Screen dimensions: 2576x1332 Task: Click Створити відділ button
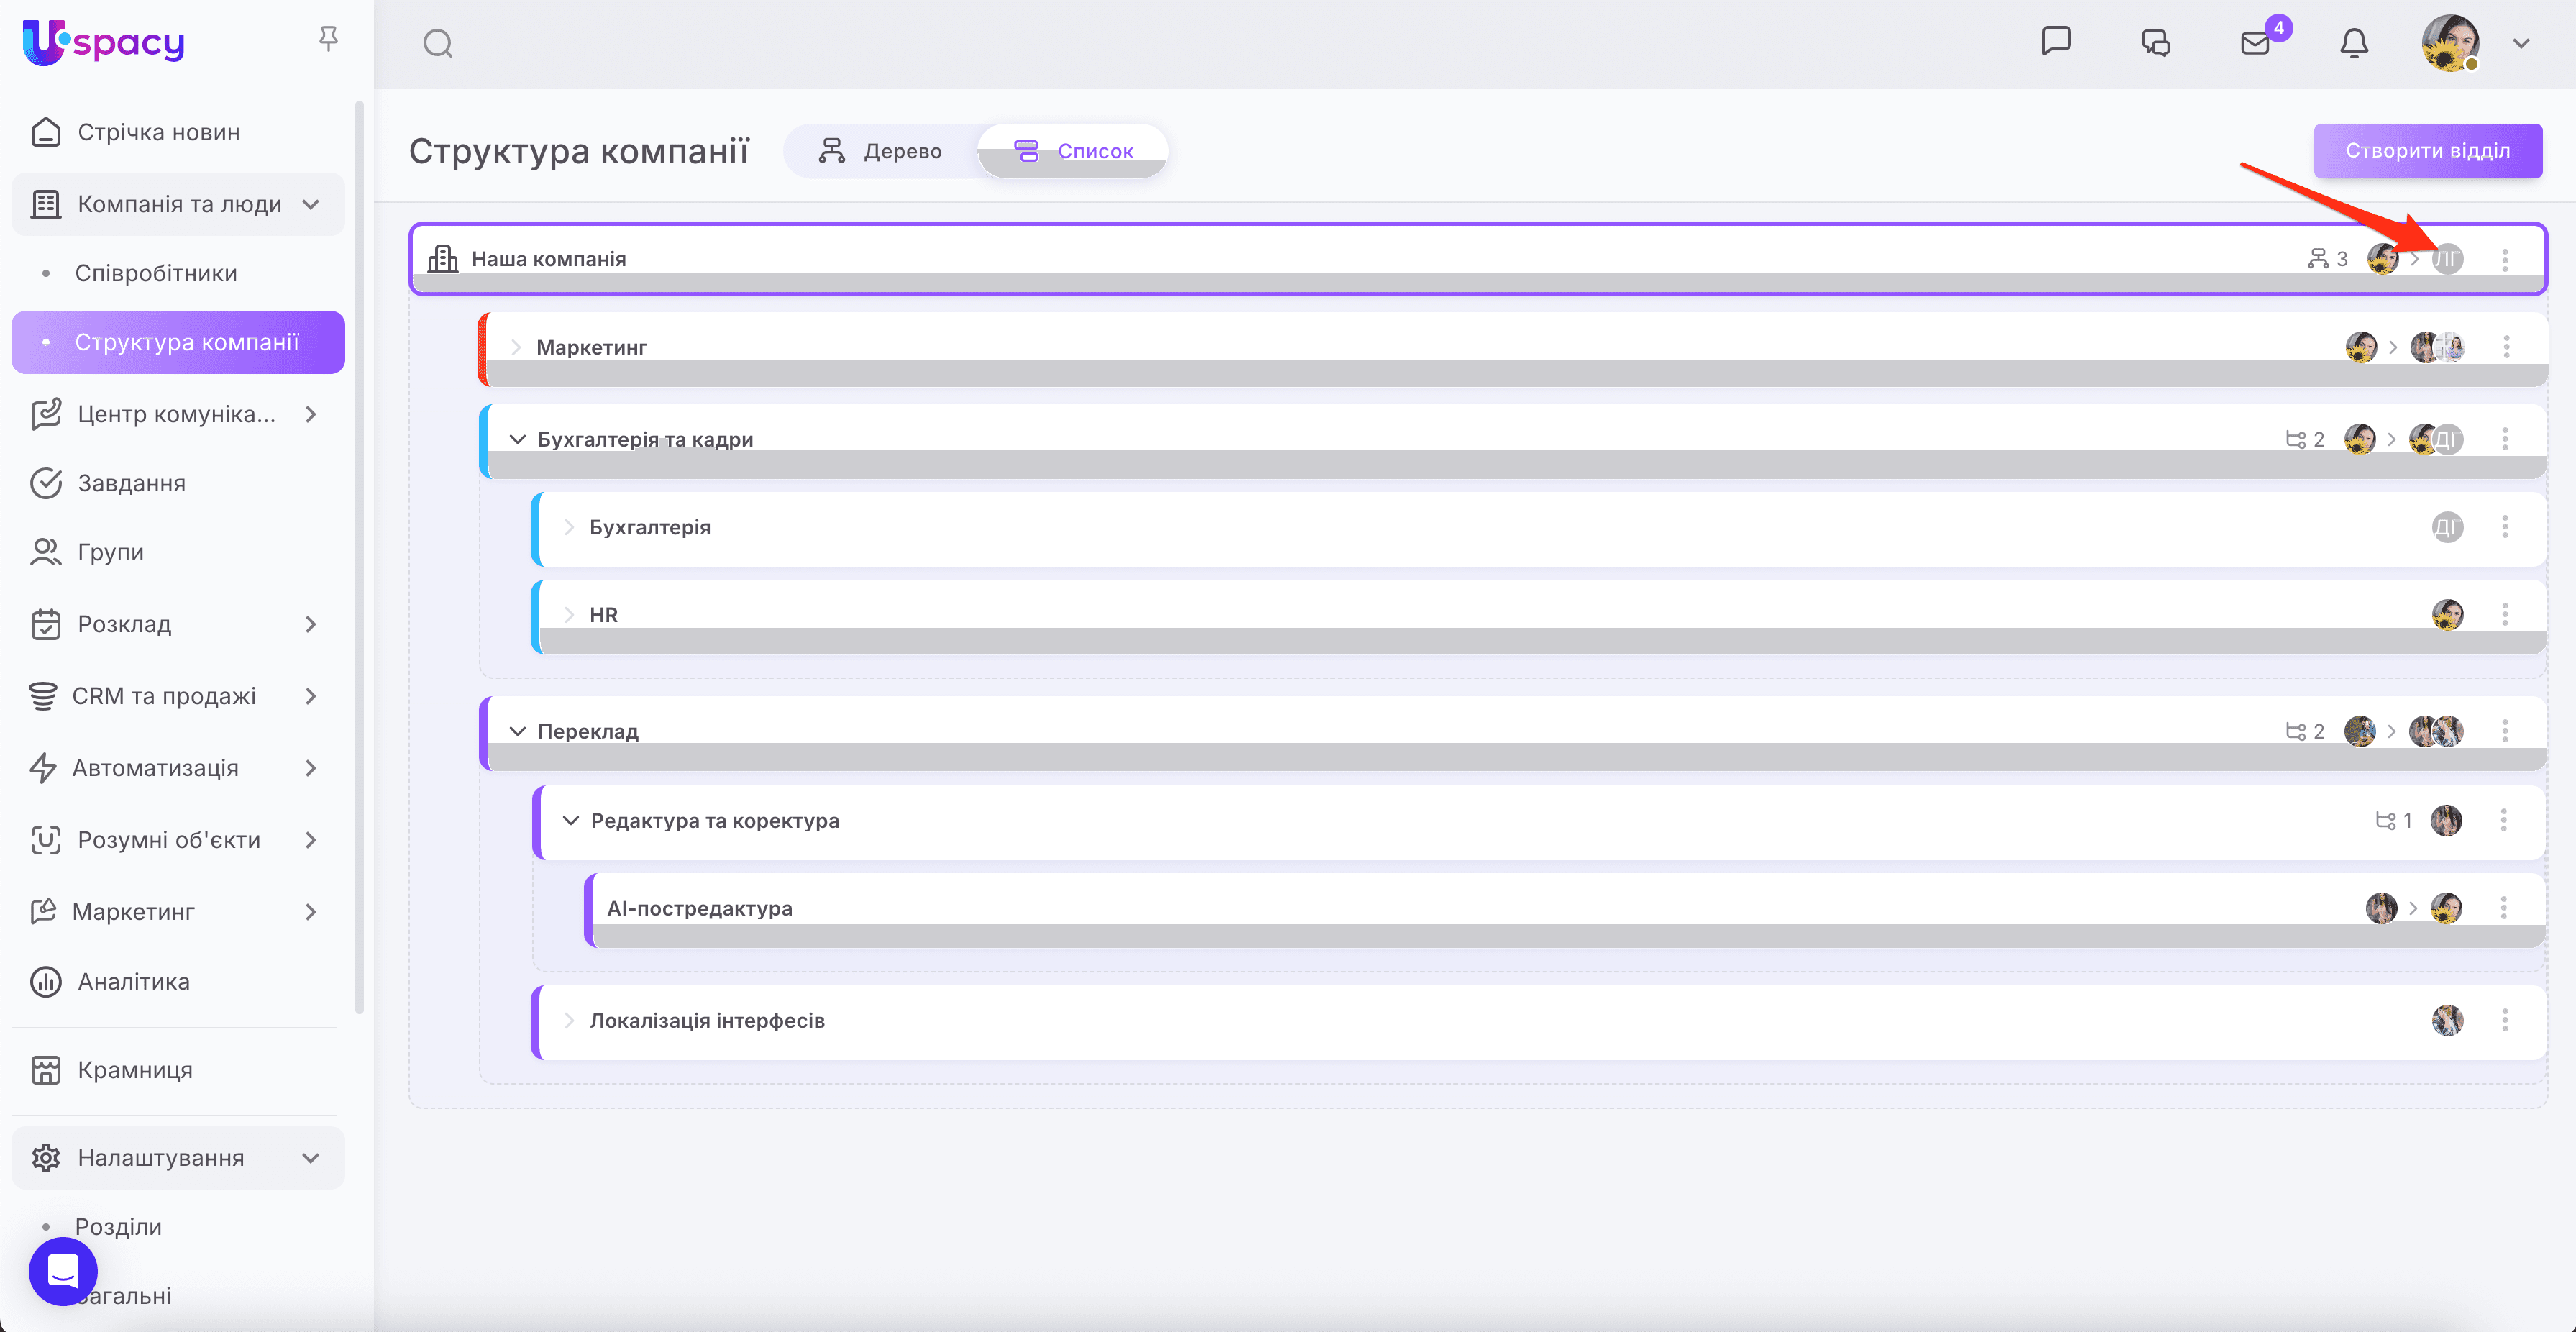pos(2427,151)
